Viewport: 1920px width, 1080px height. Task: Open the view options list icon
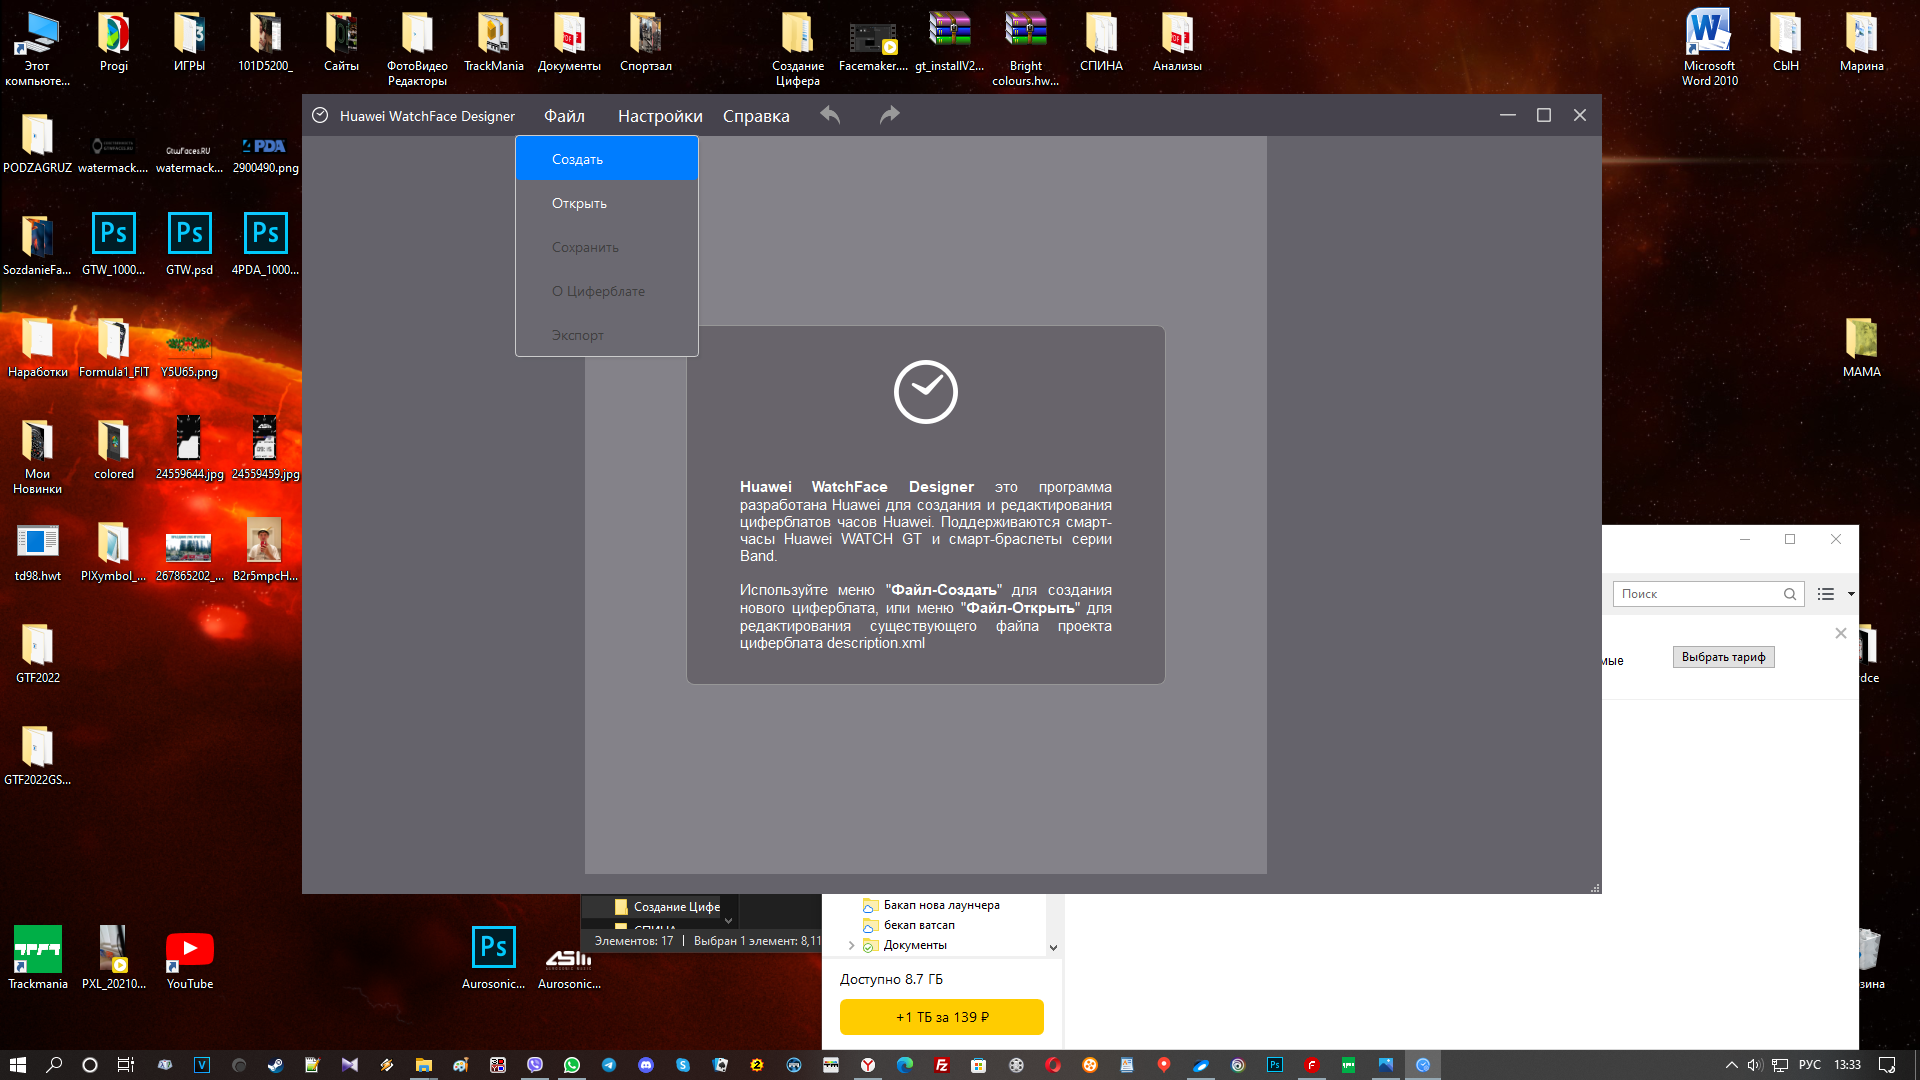[1826, 594]
